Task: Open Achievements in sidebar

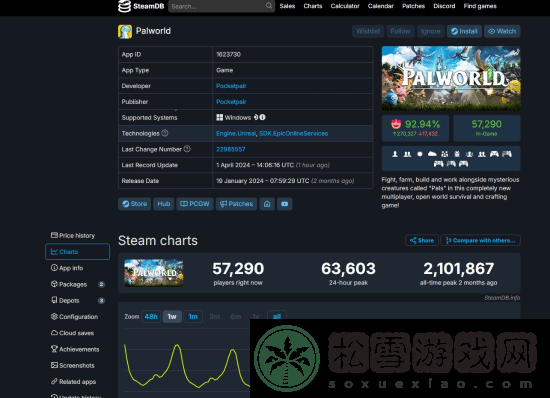Action: (x=75, y=349)
